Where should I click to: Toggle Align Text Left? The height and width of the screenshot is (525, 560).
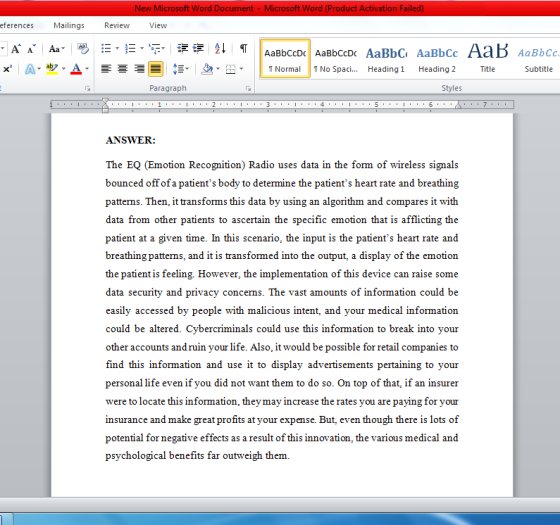[x=106, y=69]
